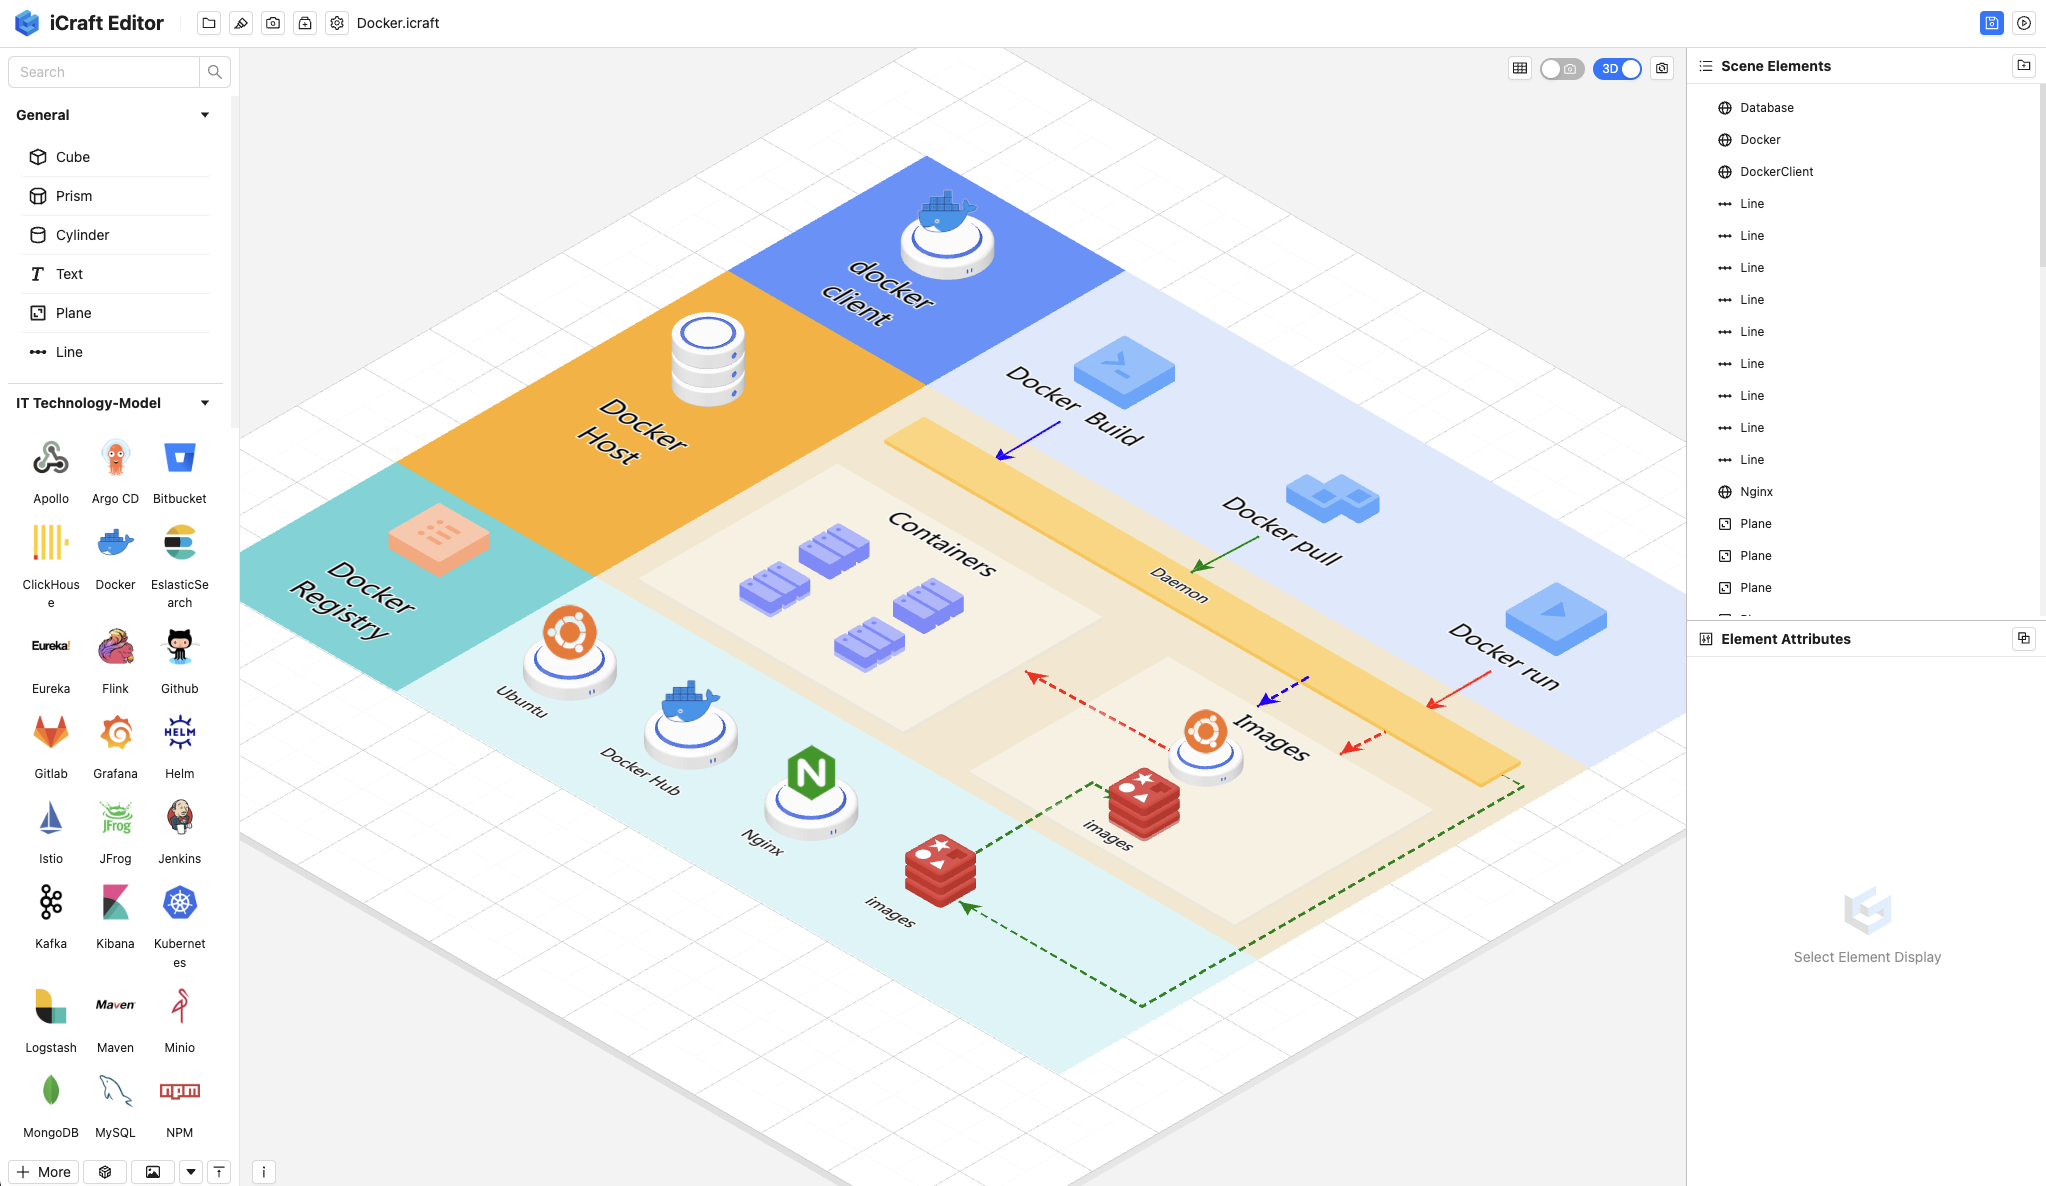Image resolution: width=2046 pixels, height=1186 pixels.
Task: Toggle the camera mode switch
Action: [x=1562, y=69]
